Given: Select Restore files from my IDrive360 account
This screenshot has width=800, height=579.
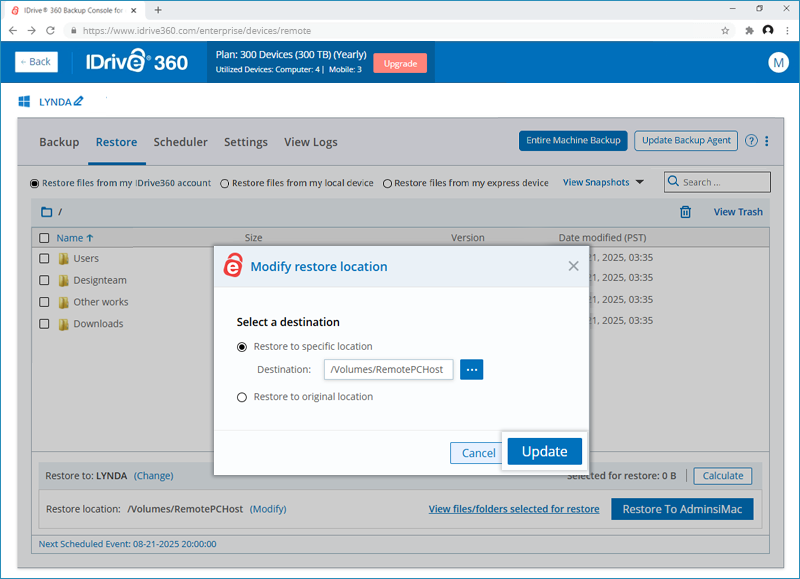Looking at the screenshot, I should coord(34,183).
